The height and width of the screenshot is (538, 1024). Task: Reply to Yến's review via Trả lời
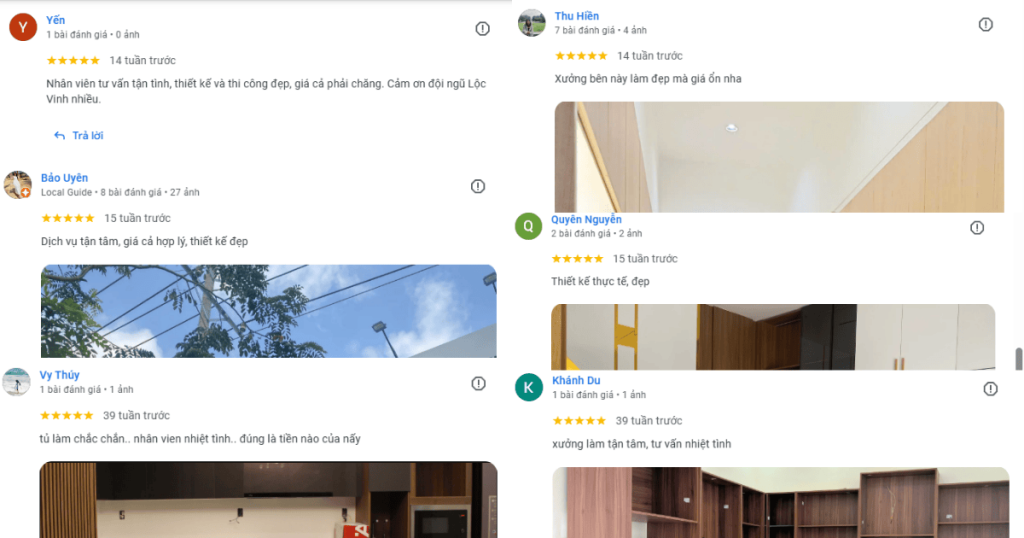(x=78, y=136)
